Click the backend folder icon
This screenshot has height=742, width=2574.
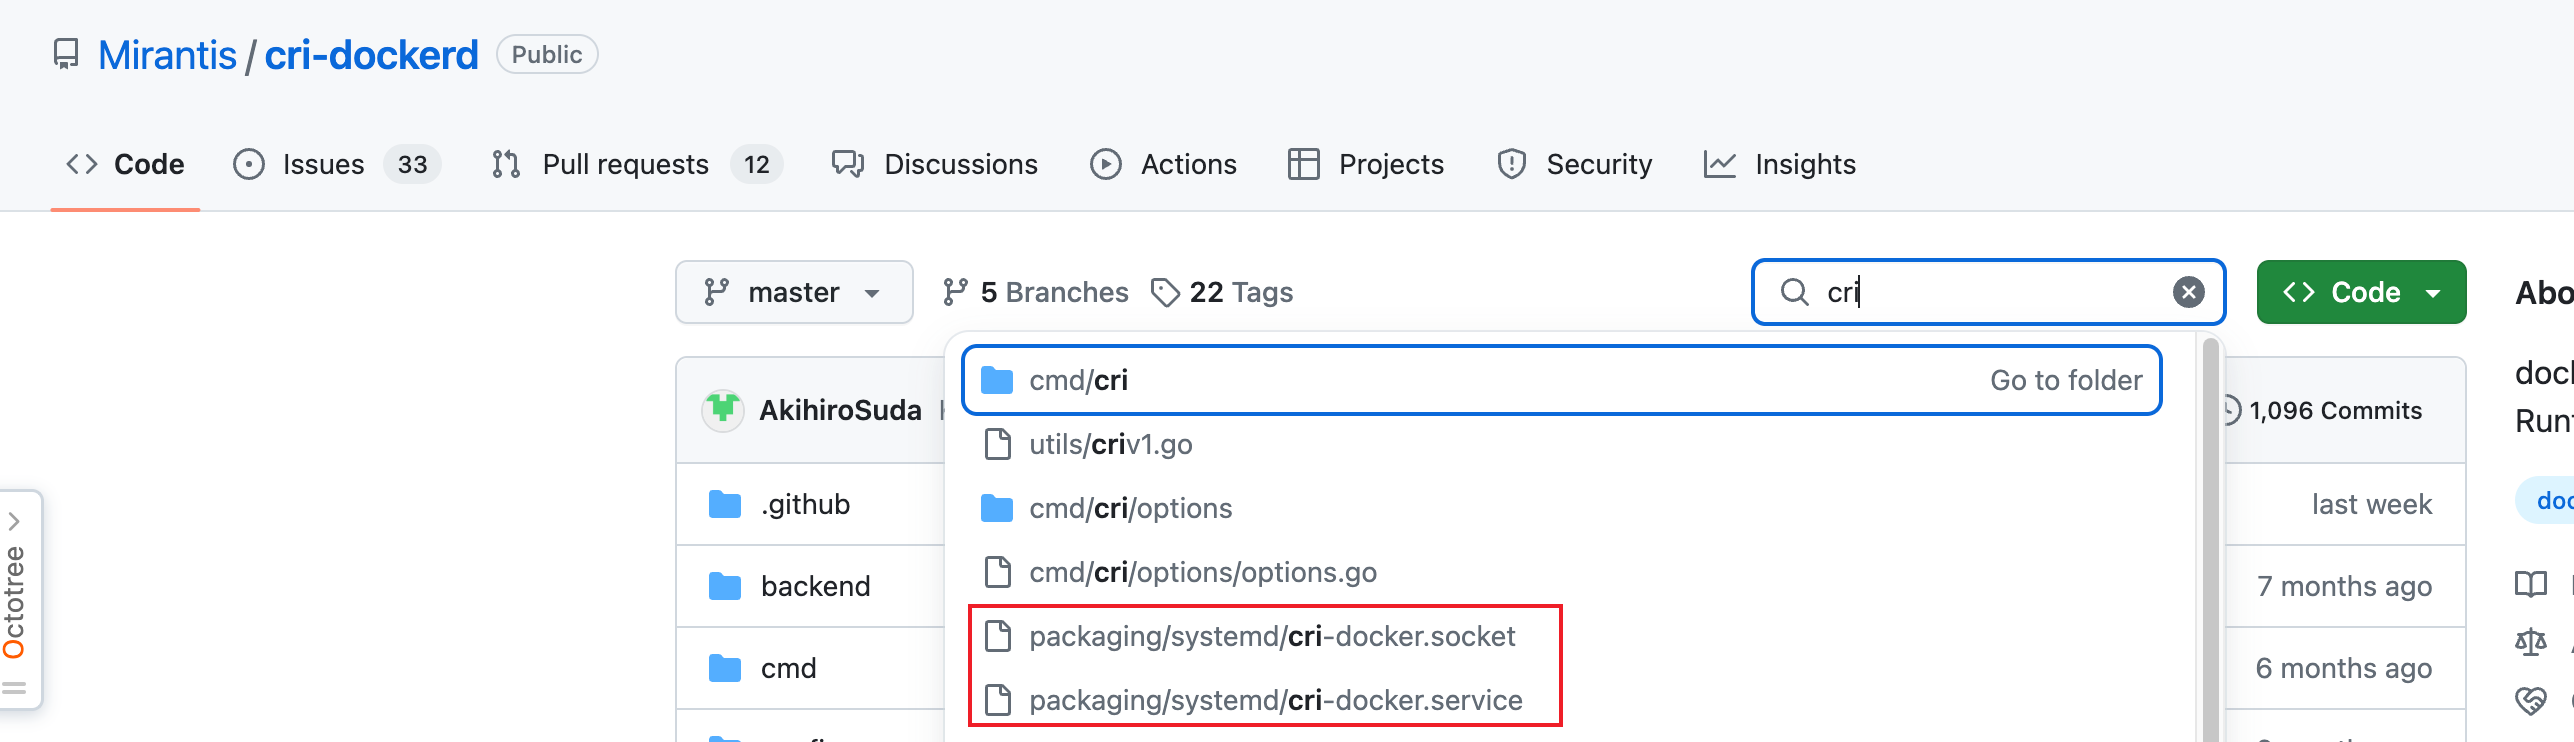[727, 585]
